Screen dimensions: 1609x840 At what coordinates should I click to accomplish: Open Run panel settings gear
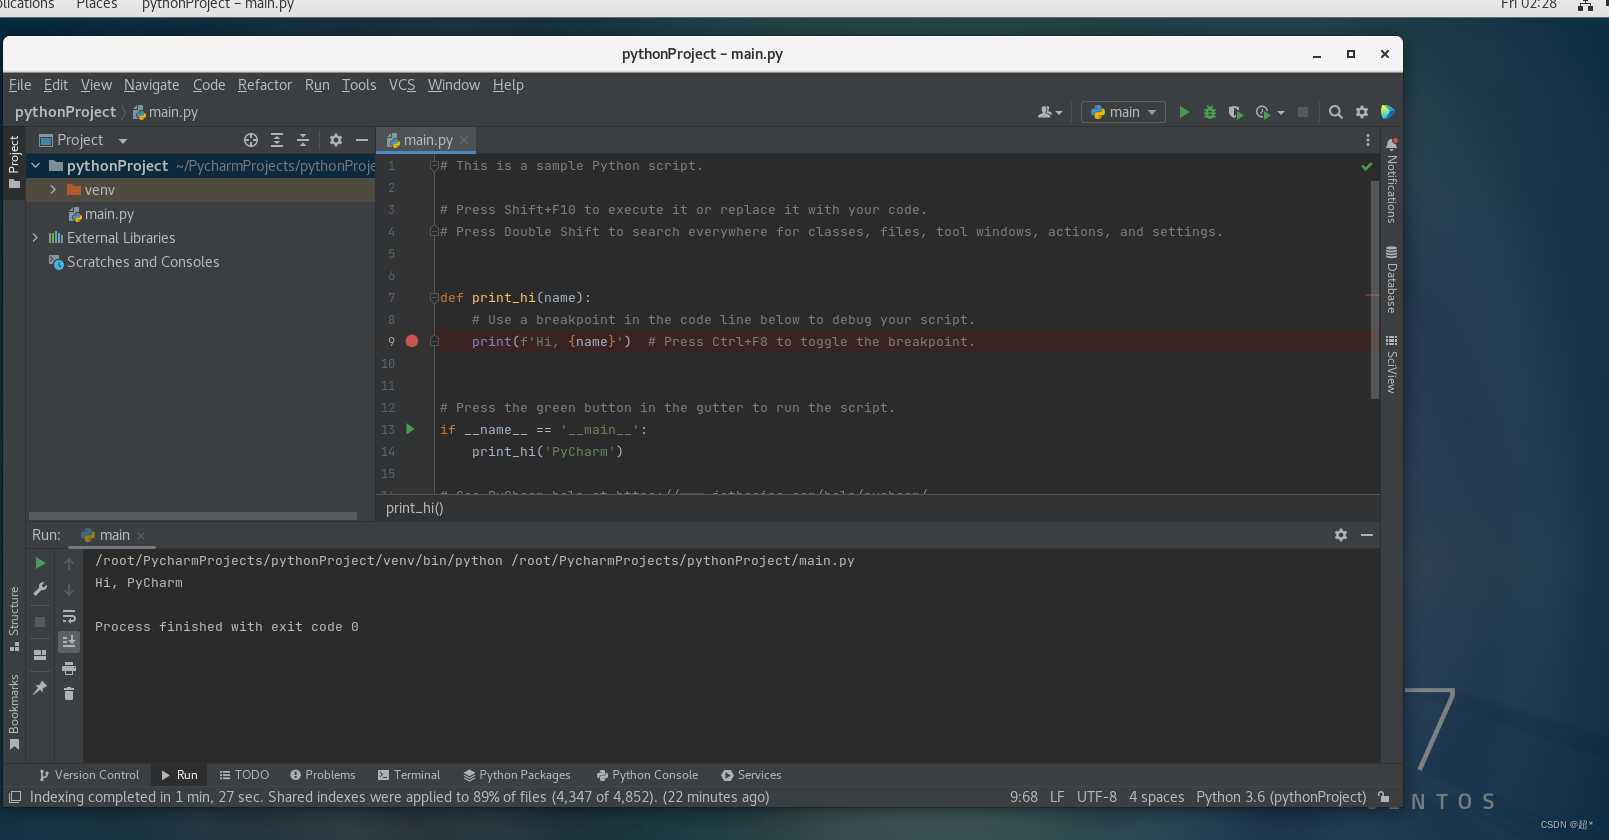coord(1341,535)
